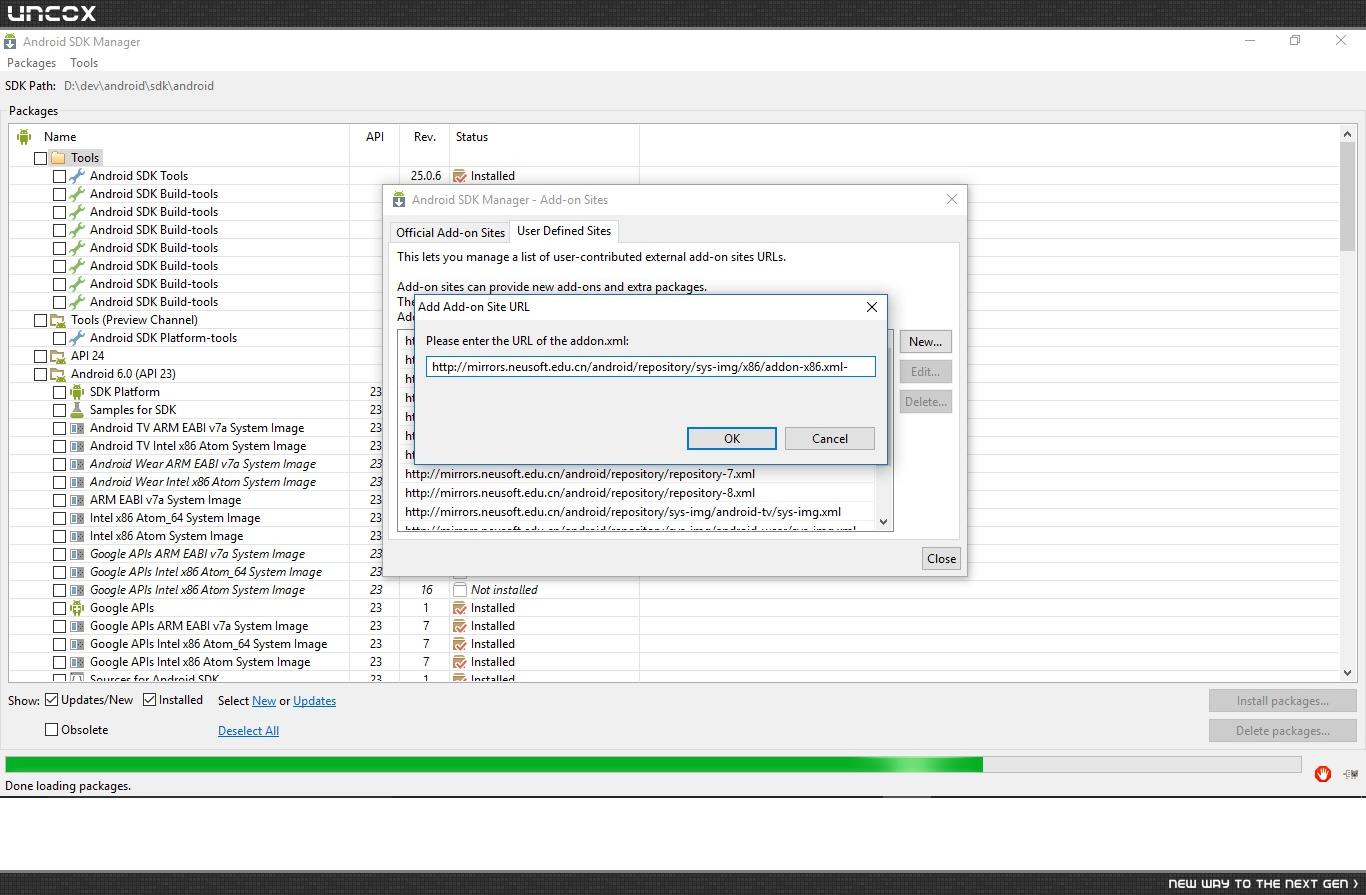Click the New... button in Add-on Sites

[x=925, y=342]
